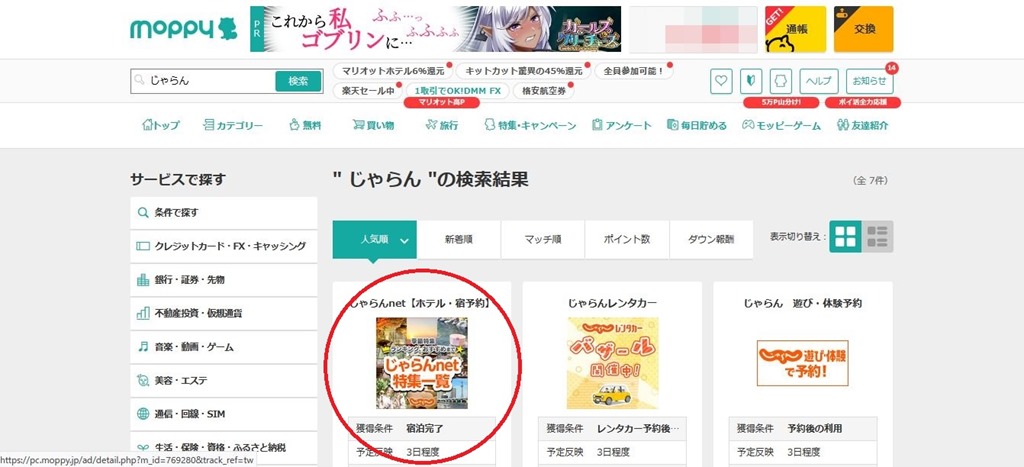Click 予約後の利用 condition text
The width and height of the screenshot is (1024, 467).
pyautogui.click(x=814, y=429)
